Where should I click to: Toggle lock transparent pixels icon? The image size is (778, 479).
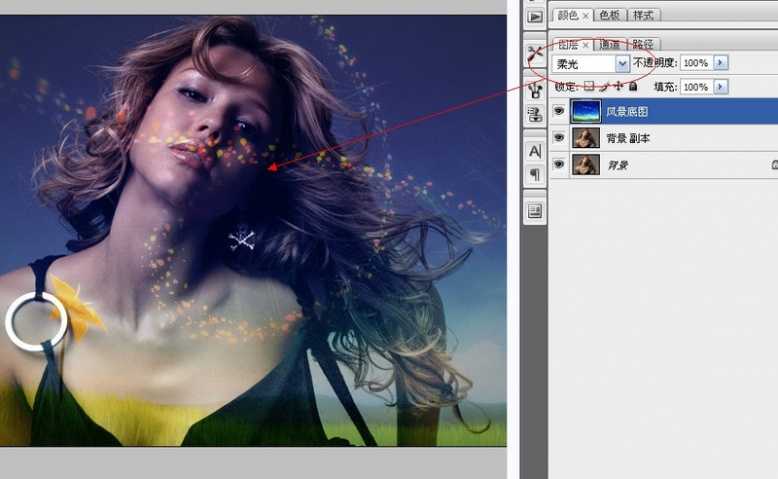pyautogui.click(x=589, y=86)
